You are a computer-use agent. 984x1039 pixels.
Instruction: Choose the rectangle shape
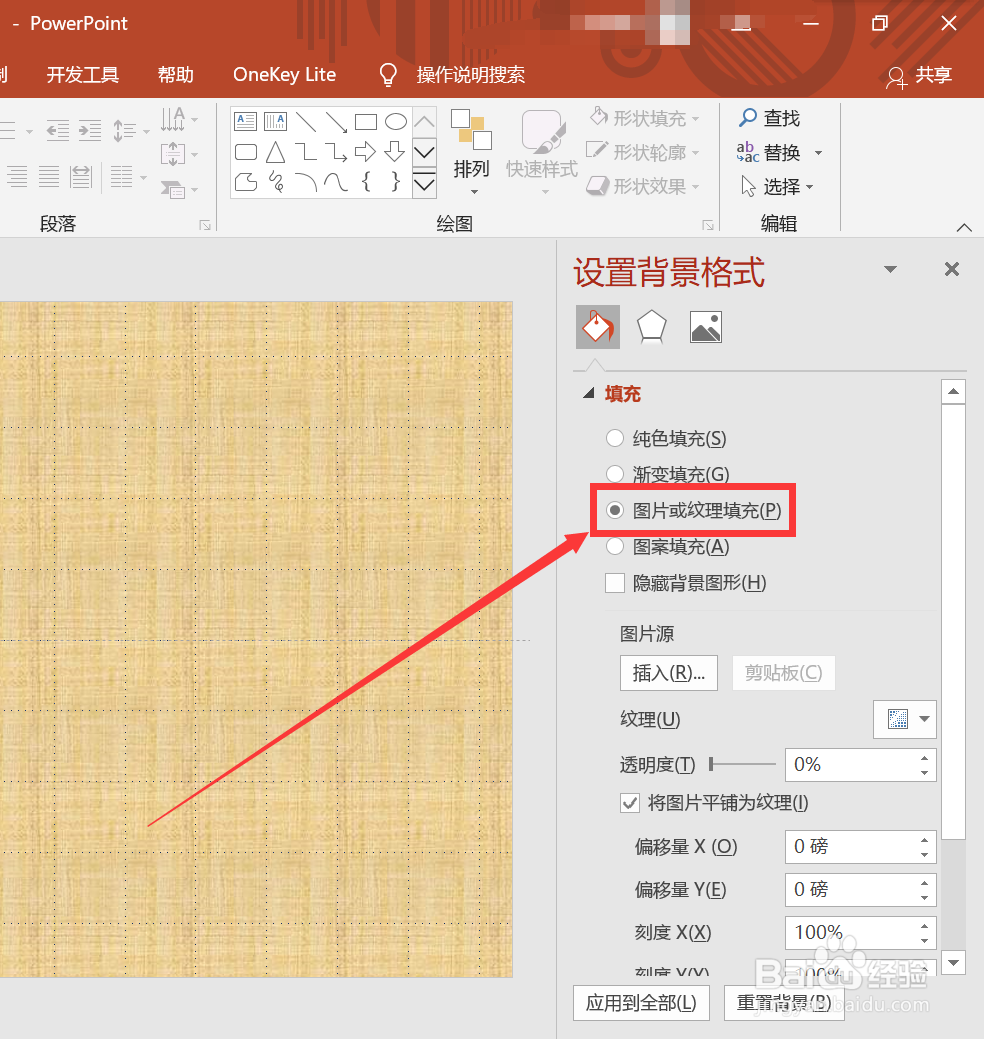366,122
